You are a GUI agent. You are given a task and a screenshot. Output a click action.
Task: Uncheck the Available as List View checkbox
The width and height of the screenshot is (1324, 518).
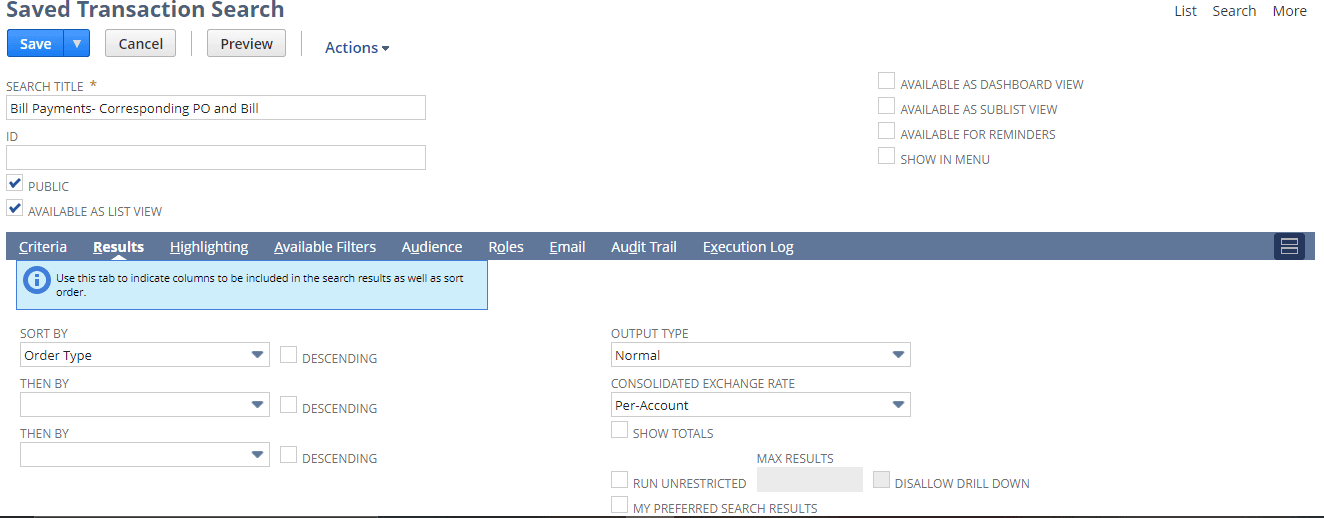(x=15, y=209)
